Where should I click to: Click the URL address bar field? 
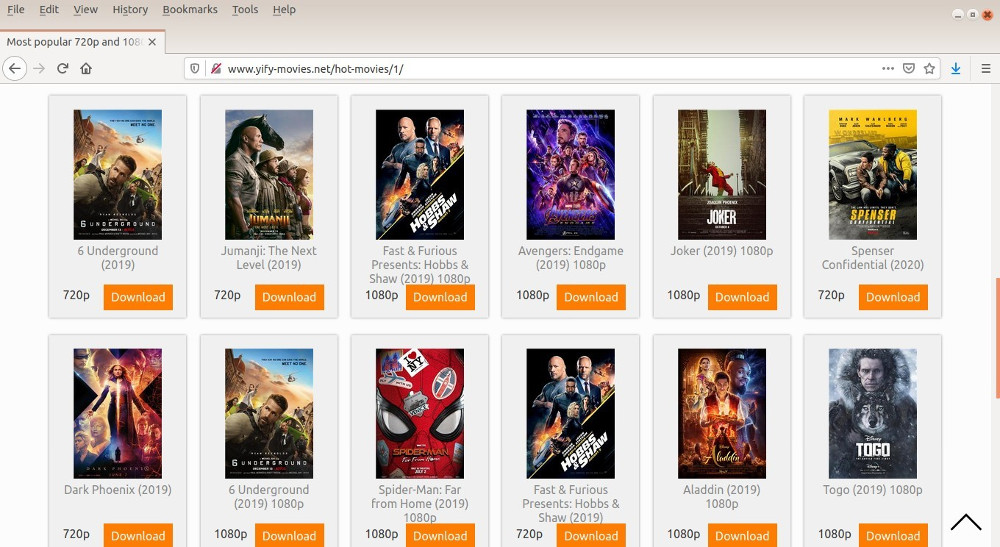[x=540, y=68]
